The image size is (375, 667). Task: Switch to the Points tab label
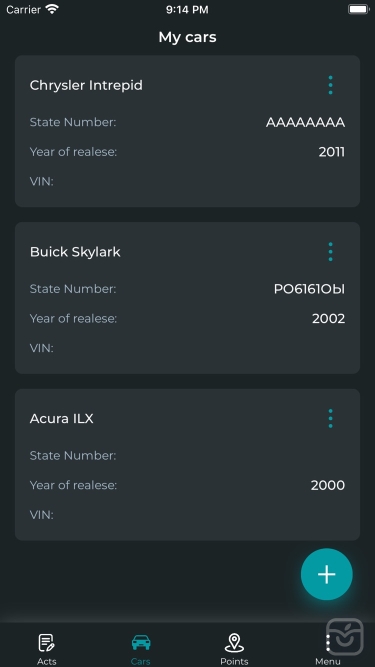point(234,661)
